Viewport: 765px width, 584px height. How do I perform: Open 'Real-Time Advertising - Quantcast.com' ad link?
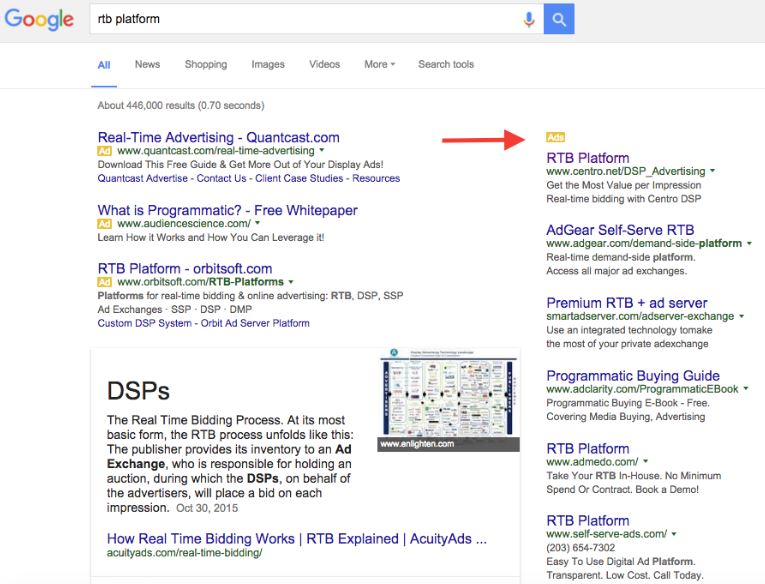(219, 137)
